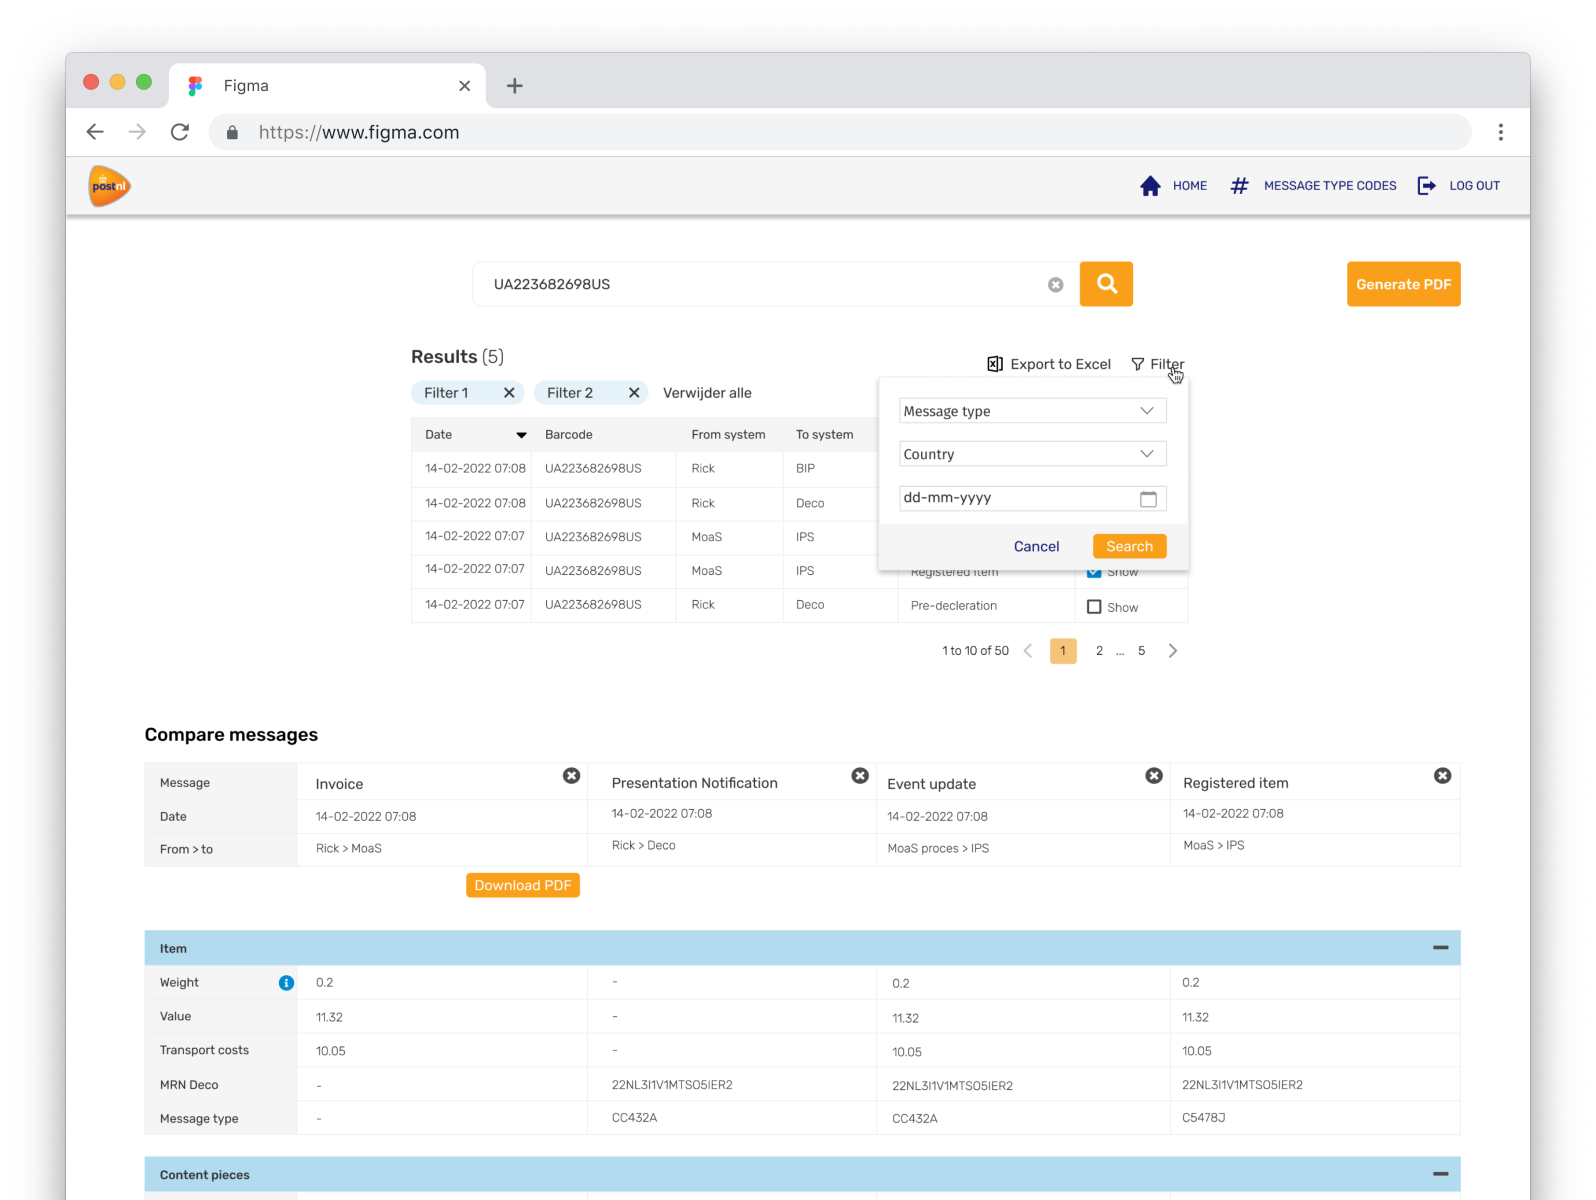Collapse the Content pieces section
This screenshot has height=1200, width=1596.
(1440, 1174)
